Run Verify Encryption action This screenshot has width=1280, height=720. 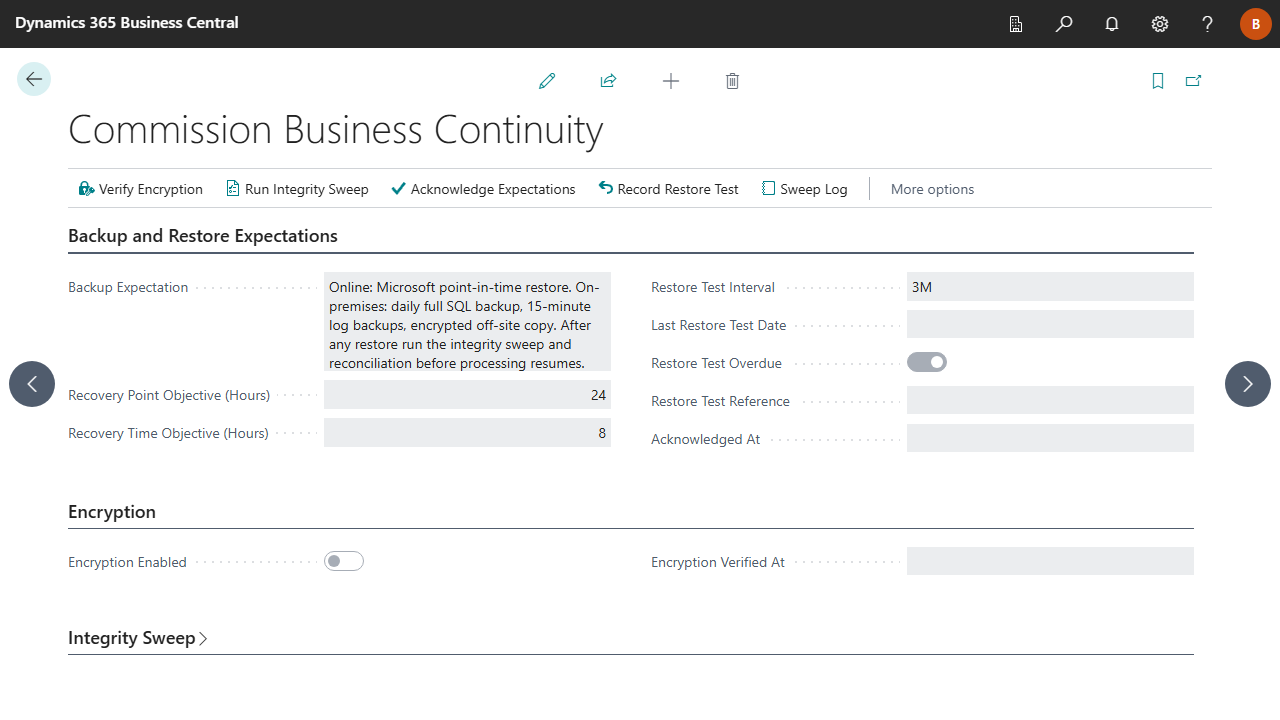click(141, 189)
